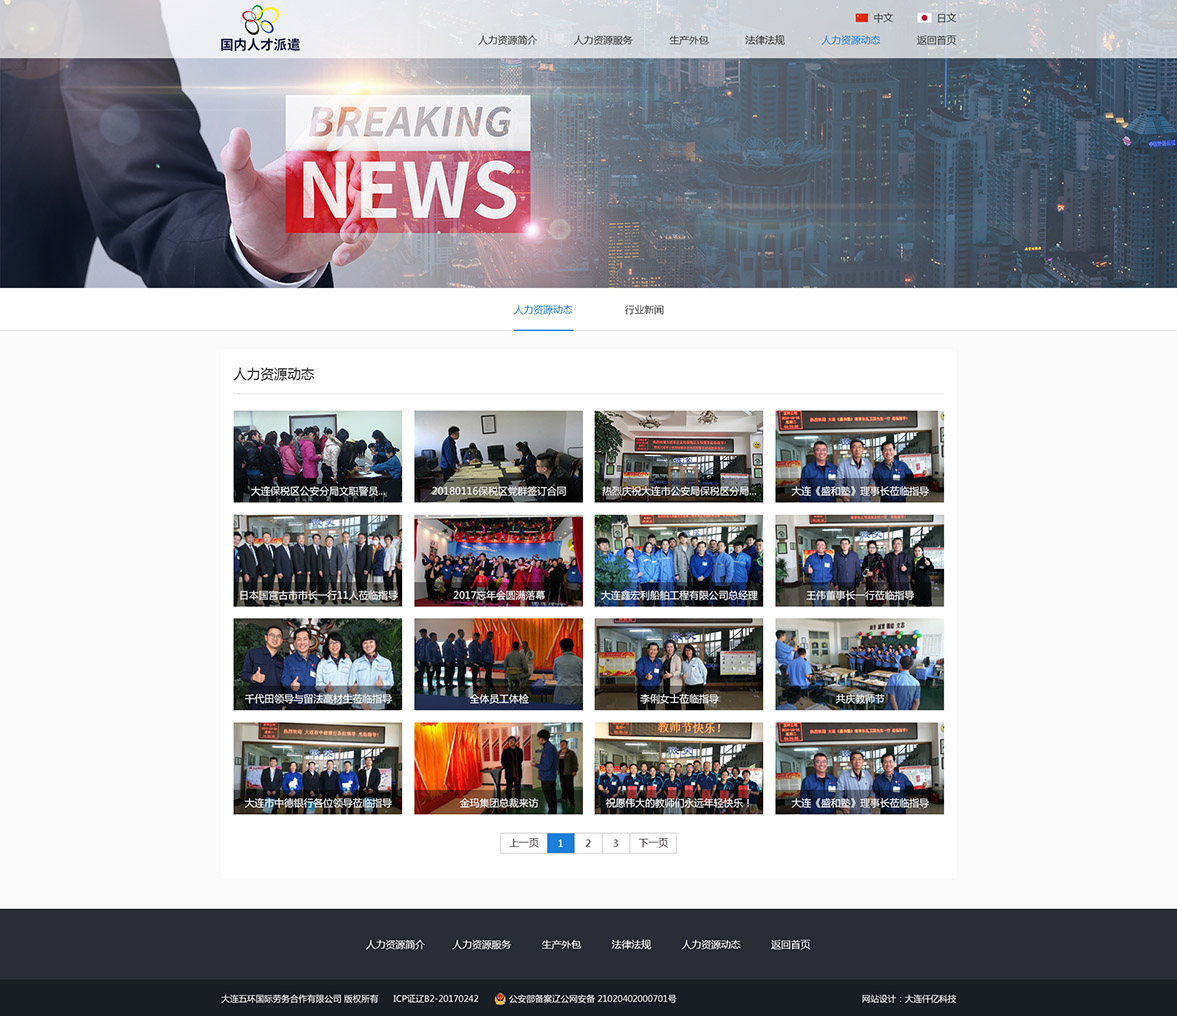Click the colorful flower site logo
The width and height of the screenshot is (1177, 1016).
260,20
